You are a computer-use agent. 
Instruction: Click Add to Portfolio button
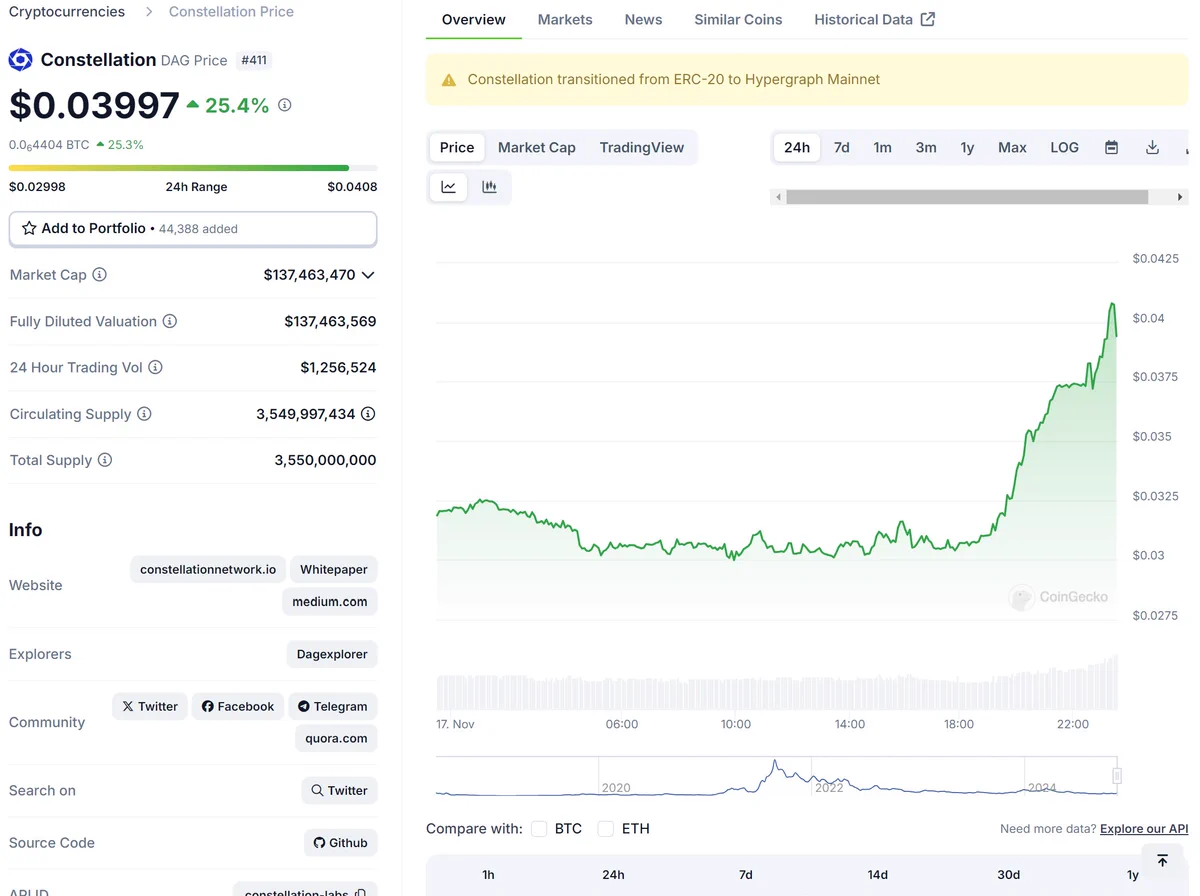[x=193, y=228]
